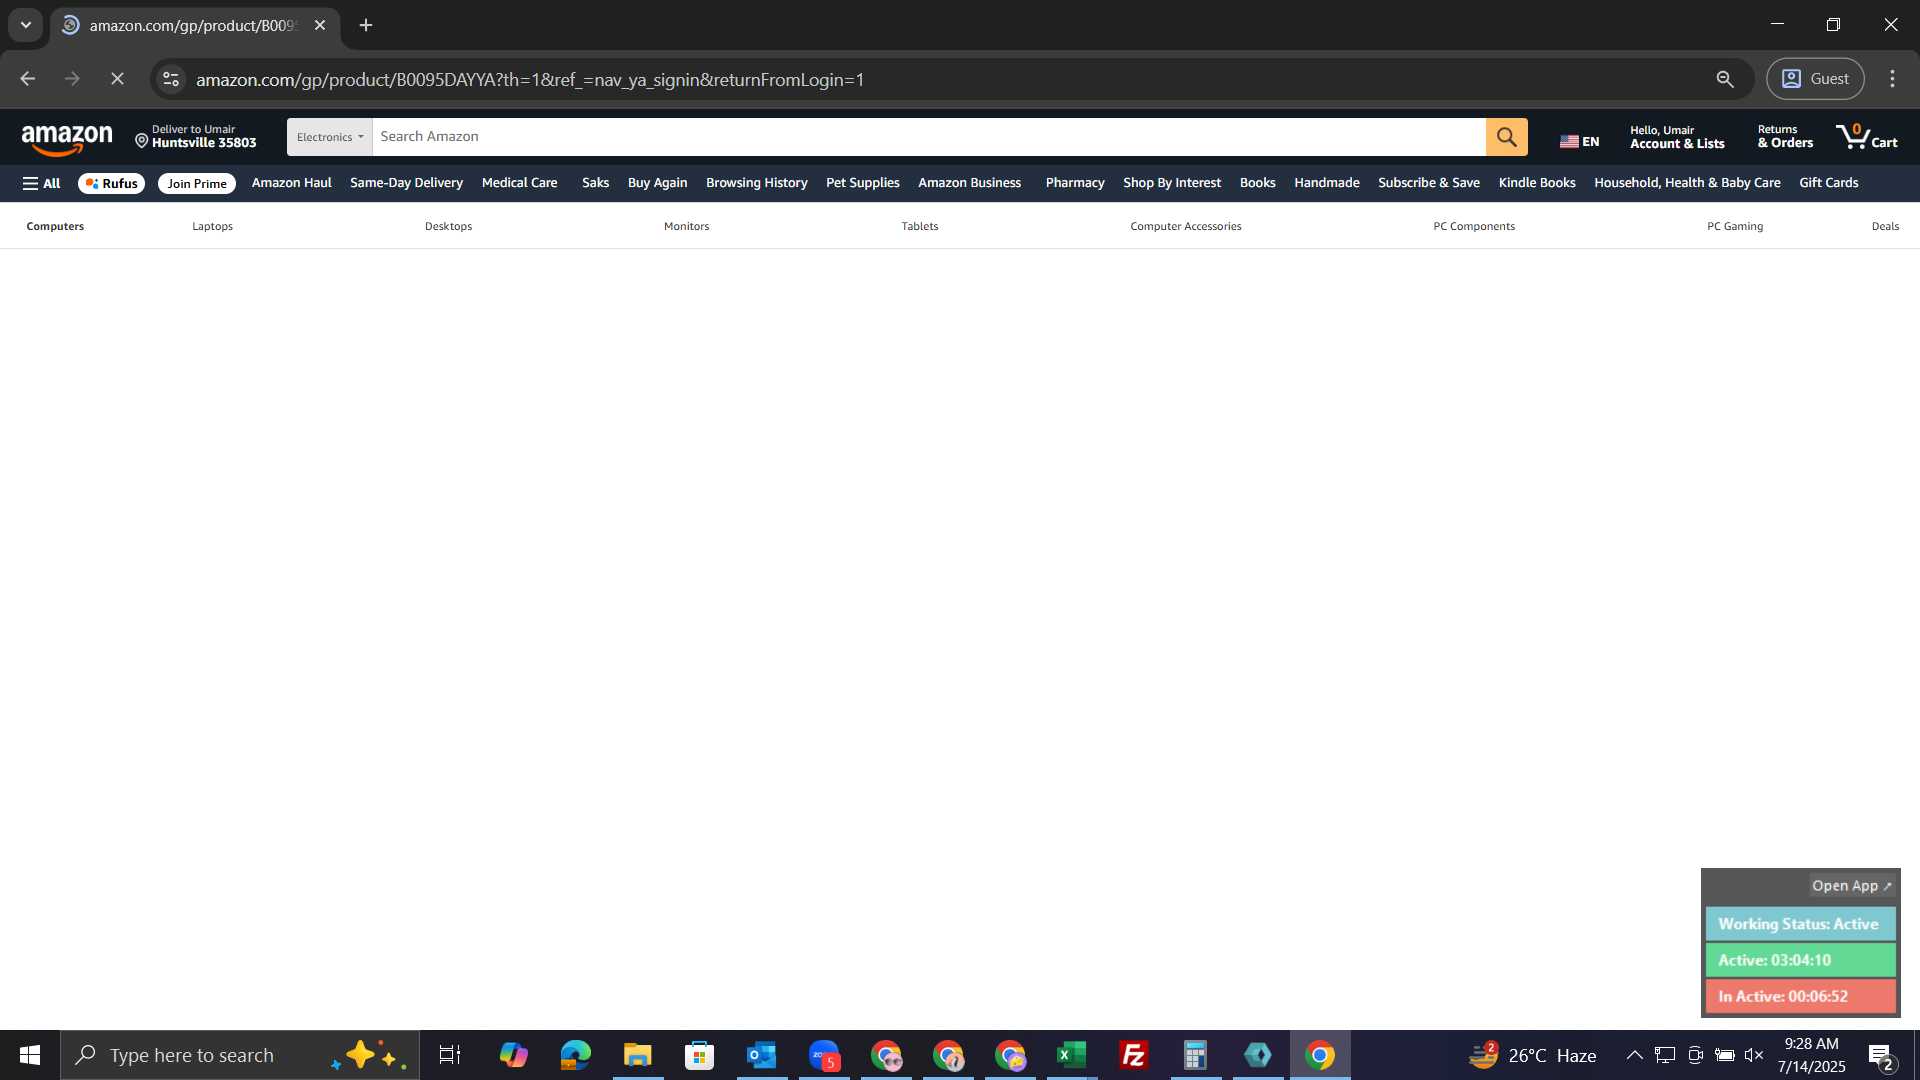Viewport: 1920px width, 1080px height.
Task: Stop page loading in browser toolbar
Action: tap(117, 79)
